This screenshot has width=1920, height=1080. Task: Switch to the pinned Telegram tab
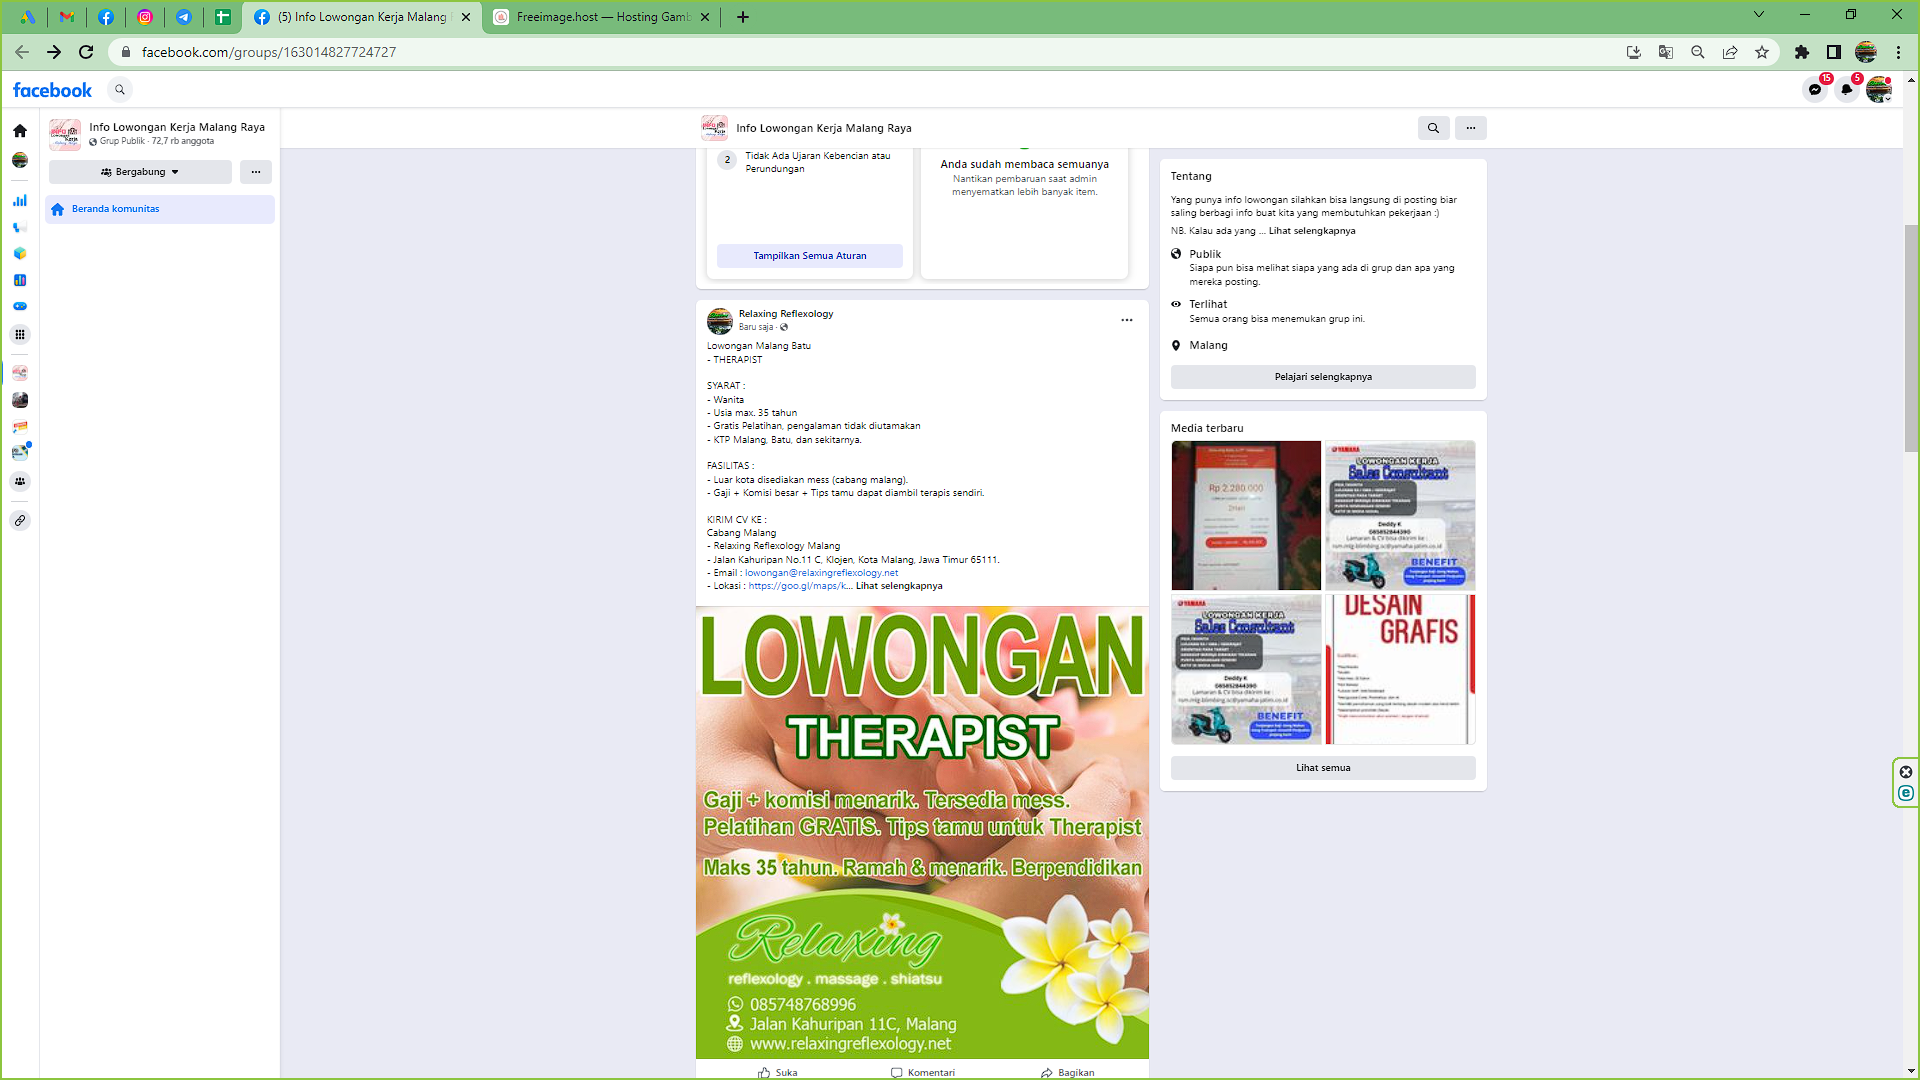point(184,17)
